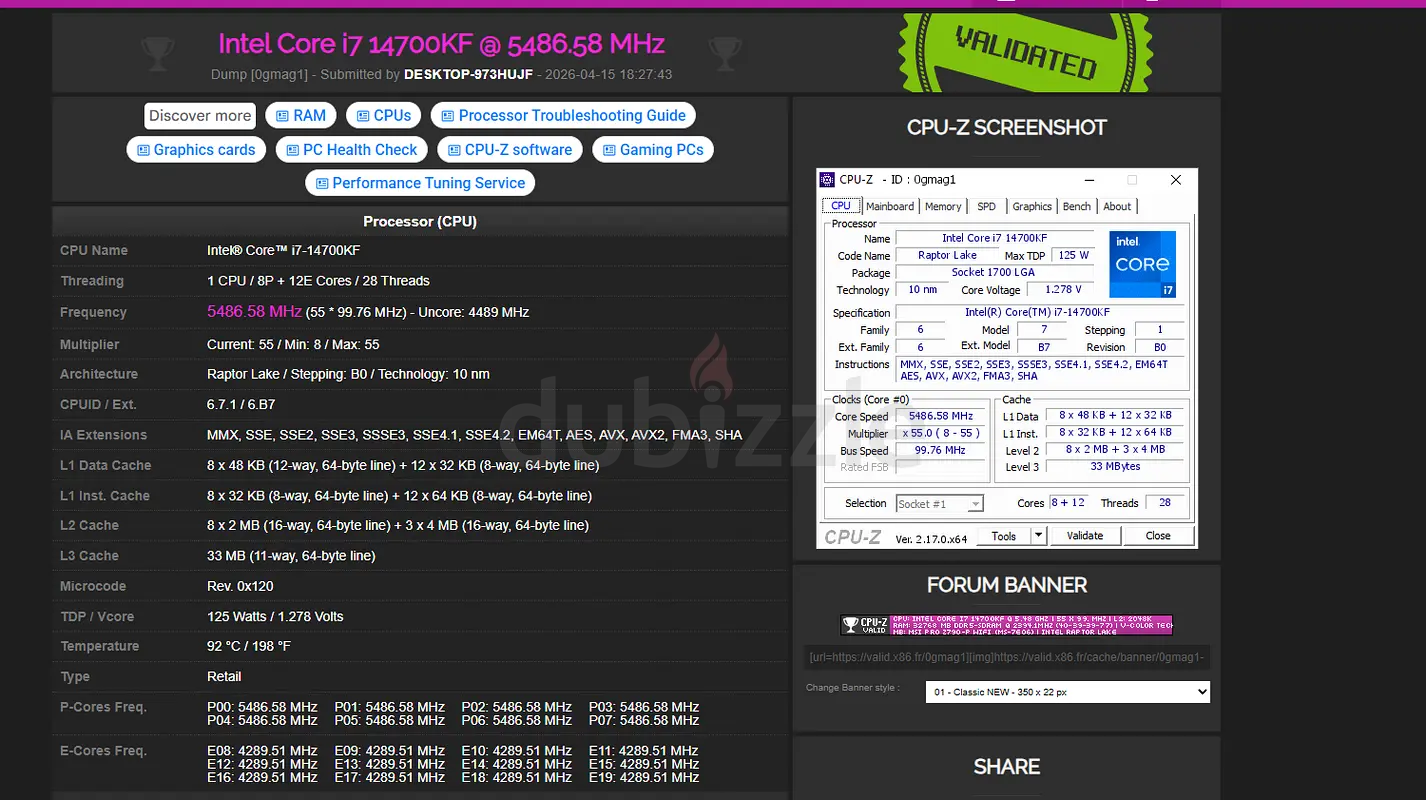Image resolution: width=1426 pixels, height=800 pixels.
Task: Click the trophy icon left of the title
Action: click(x=158, y=53)
